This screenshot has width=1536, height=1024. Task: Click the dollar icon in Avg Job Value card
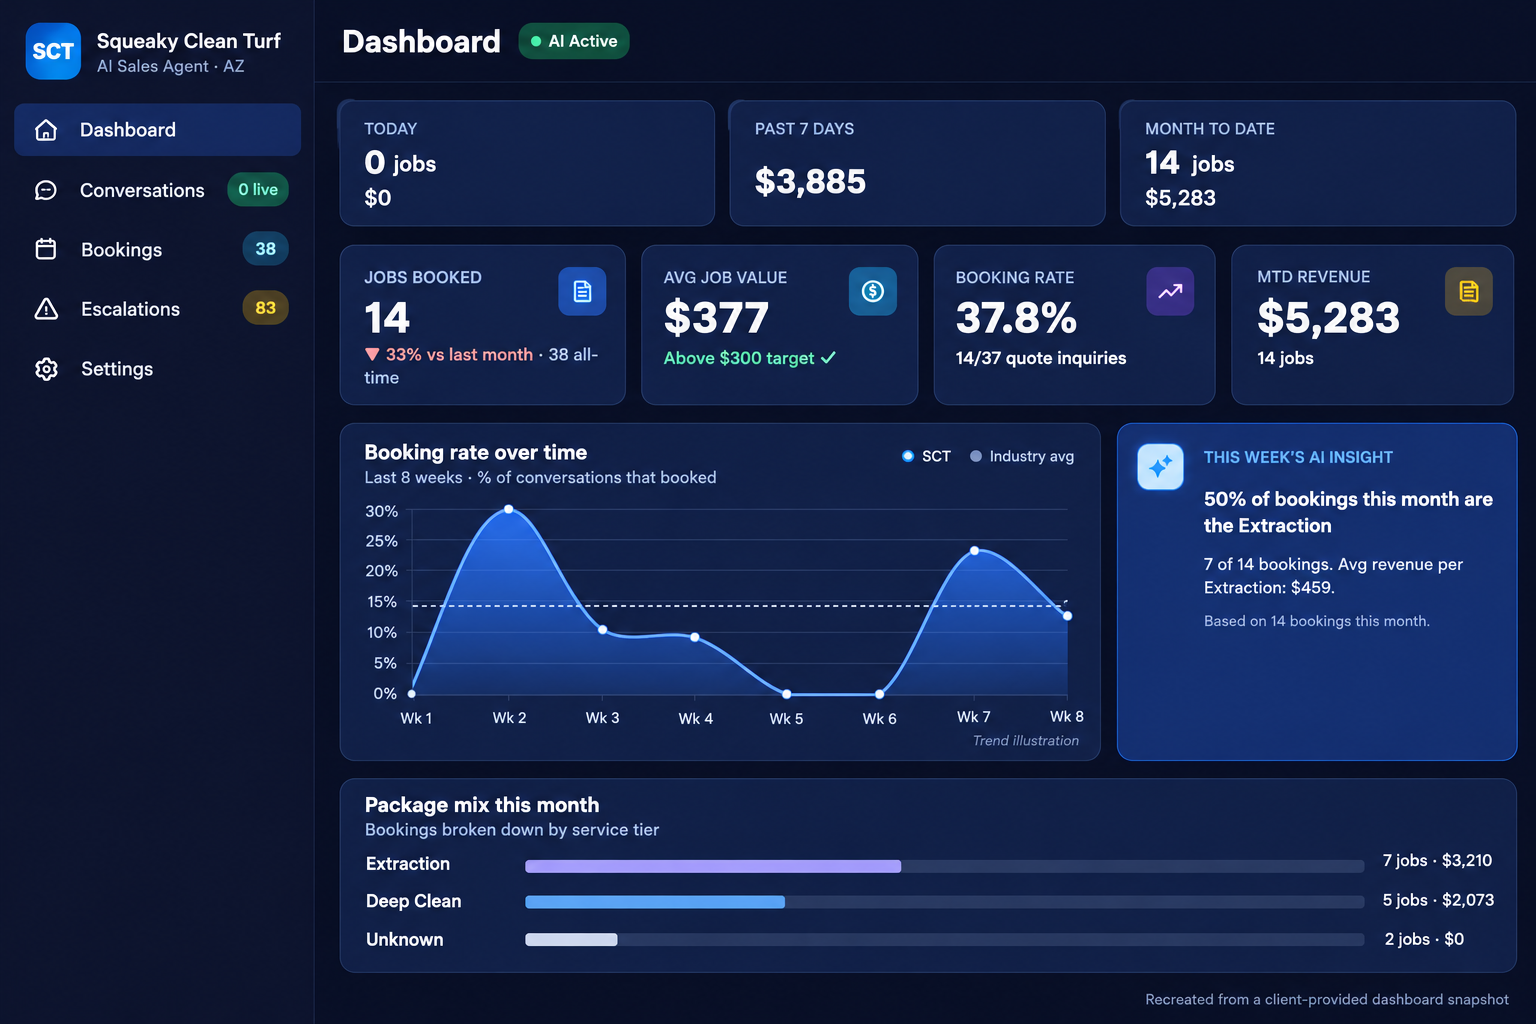(x=873, y=291)
